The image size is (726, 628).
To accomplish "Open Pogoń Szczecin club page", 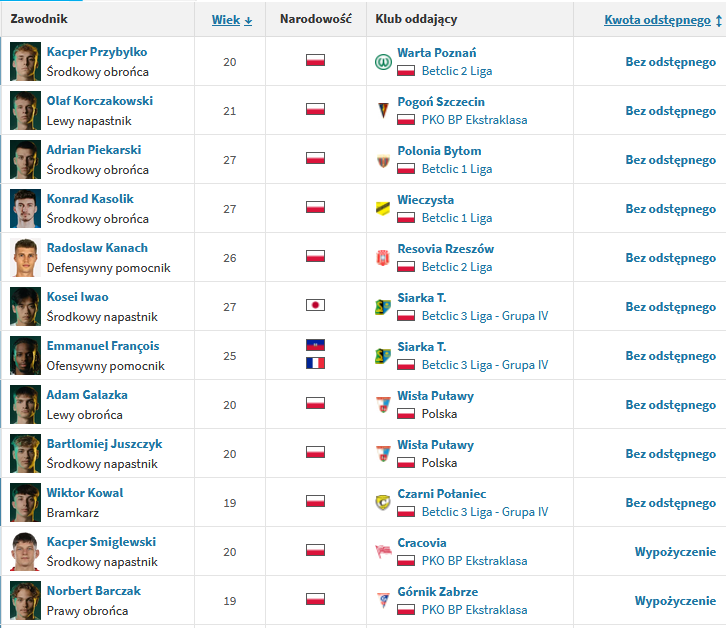I will point(441,102).
